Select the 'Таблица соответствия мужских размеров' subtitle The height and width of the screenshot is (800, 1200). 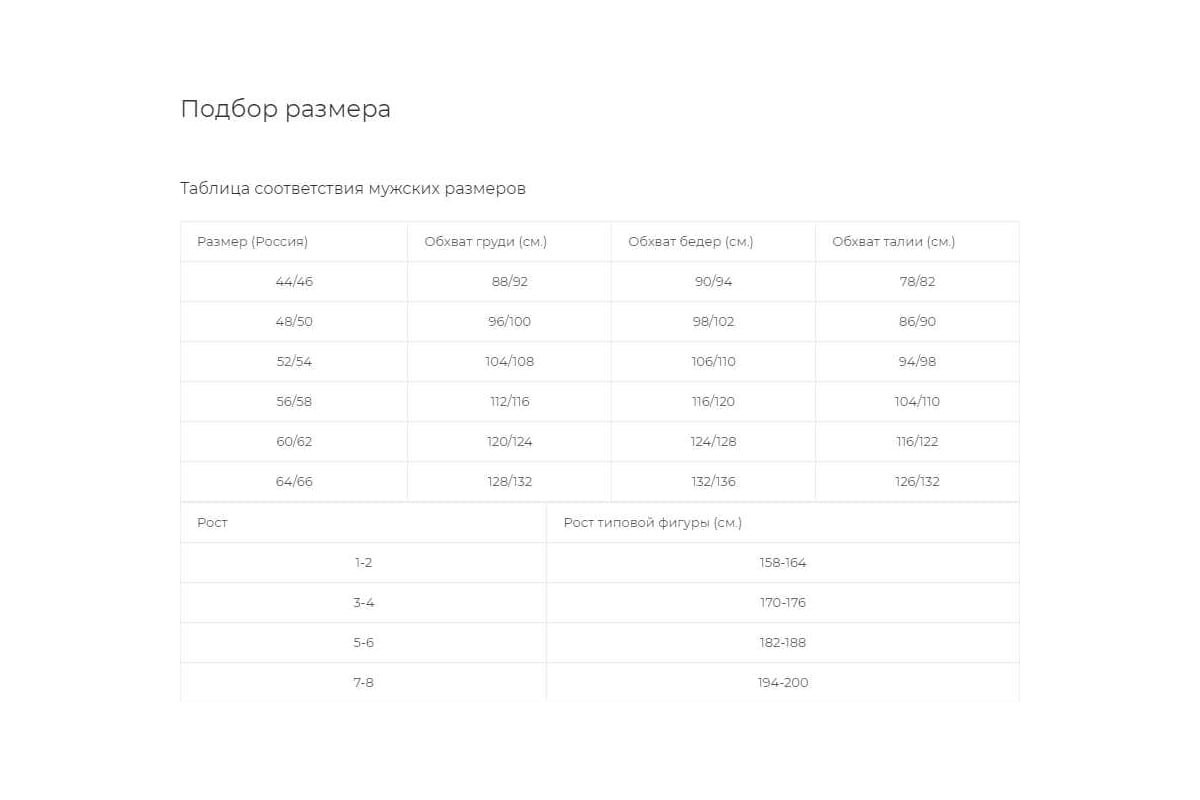(353, 188)
